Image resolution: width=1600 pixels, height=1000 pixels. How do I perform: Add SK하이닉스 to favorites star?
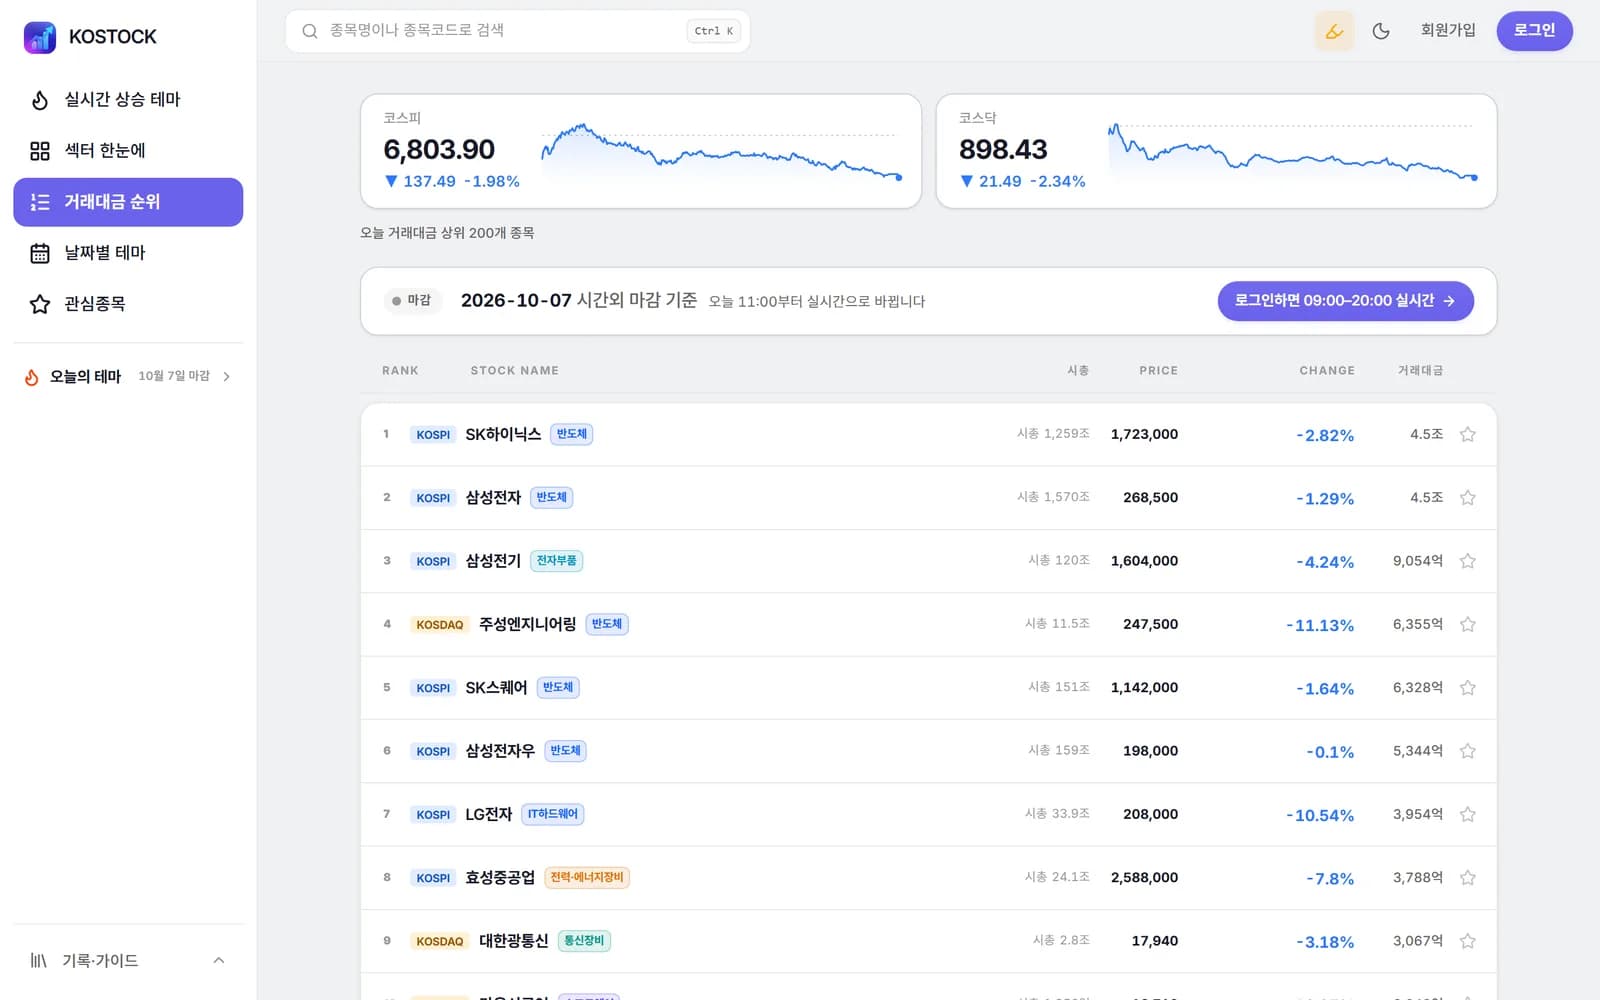point(1468,434)
